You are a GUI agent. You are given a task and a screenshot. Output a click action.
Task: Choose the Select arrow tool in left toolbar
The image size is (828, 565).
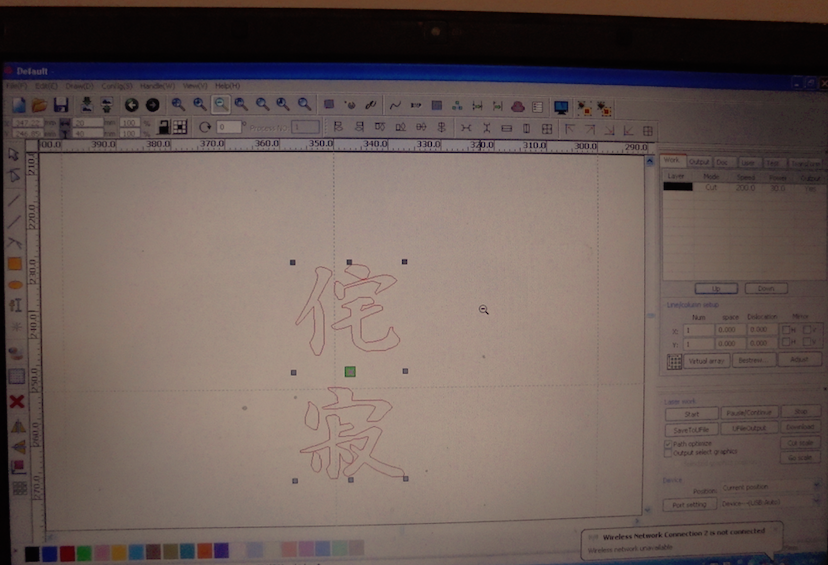[x=14, y=155]
